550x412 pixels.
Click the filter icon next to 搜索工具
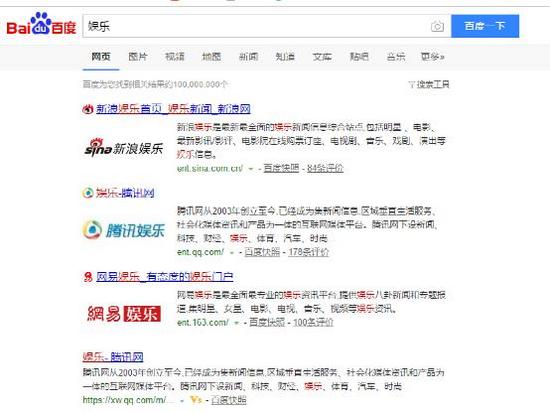tap(411, 85)
